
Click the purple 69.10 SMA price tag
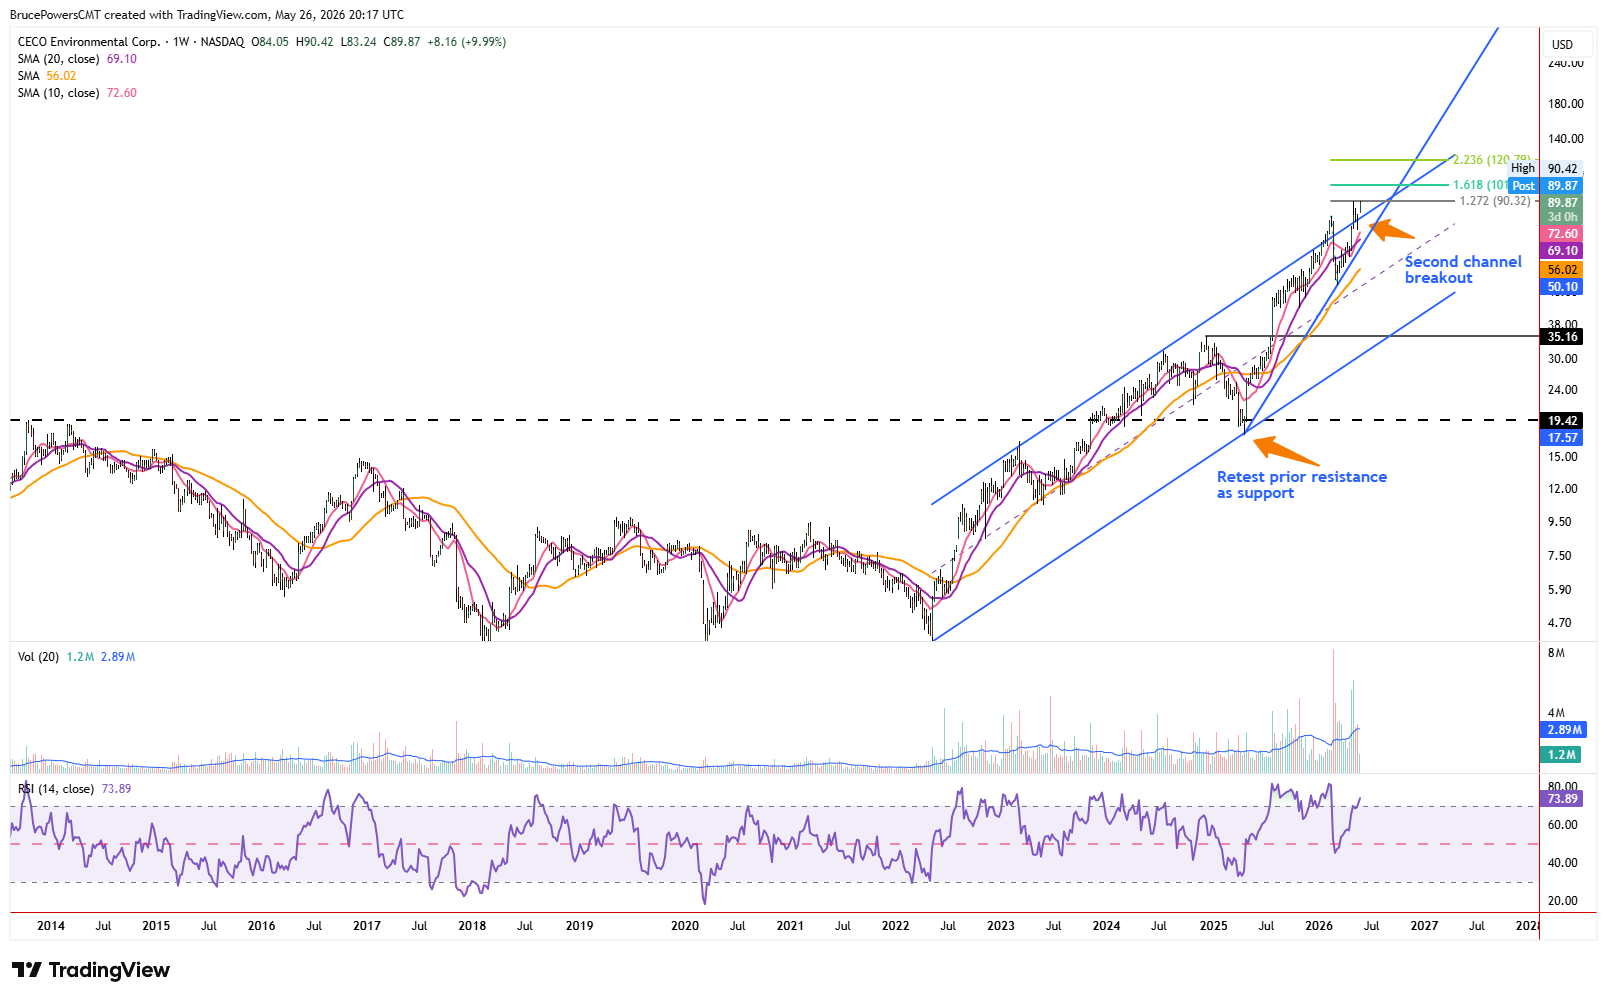coord(1562,251)
